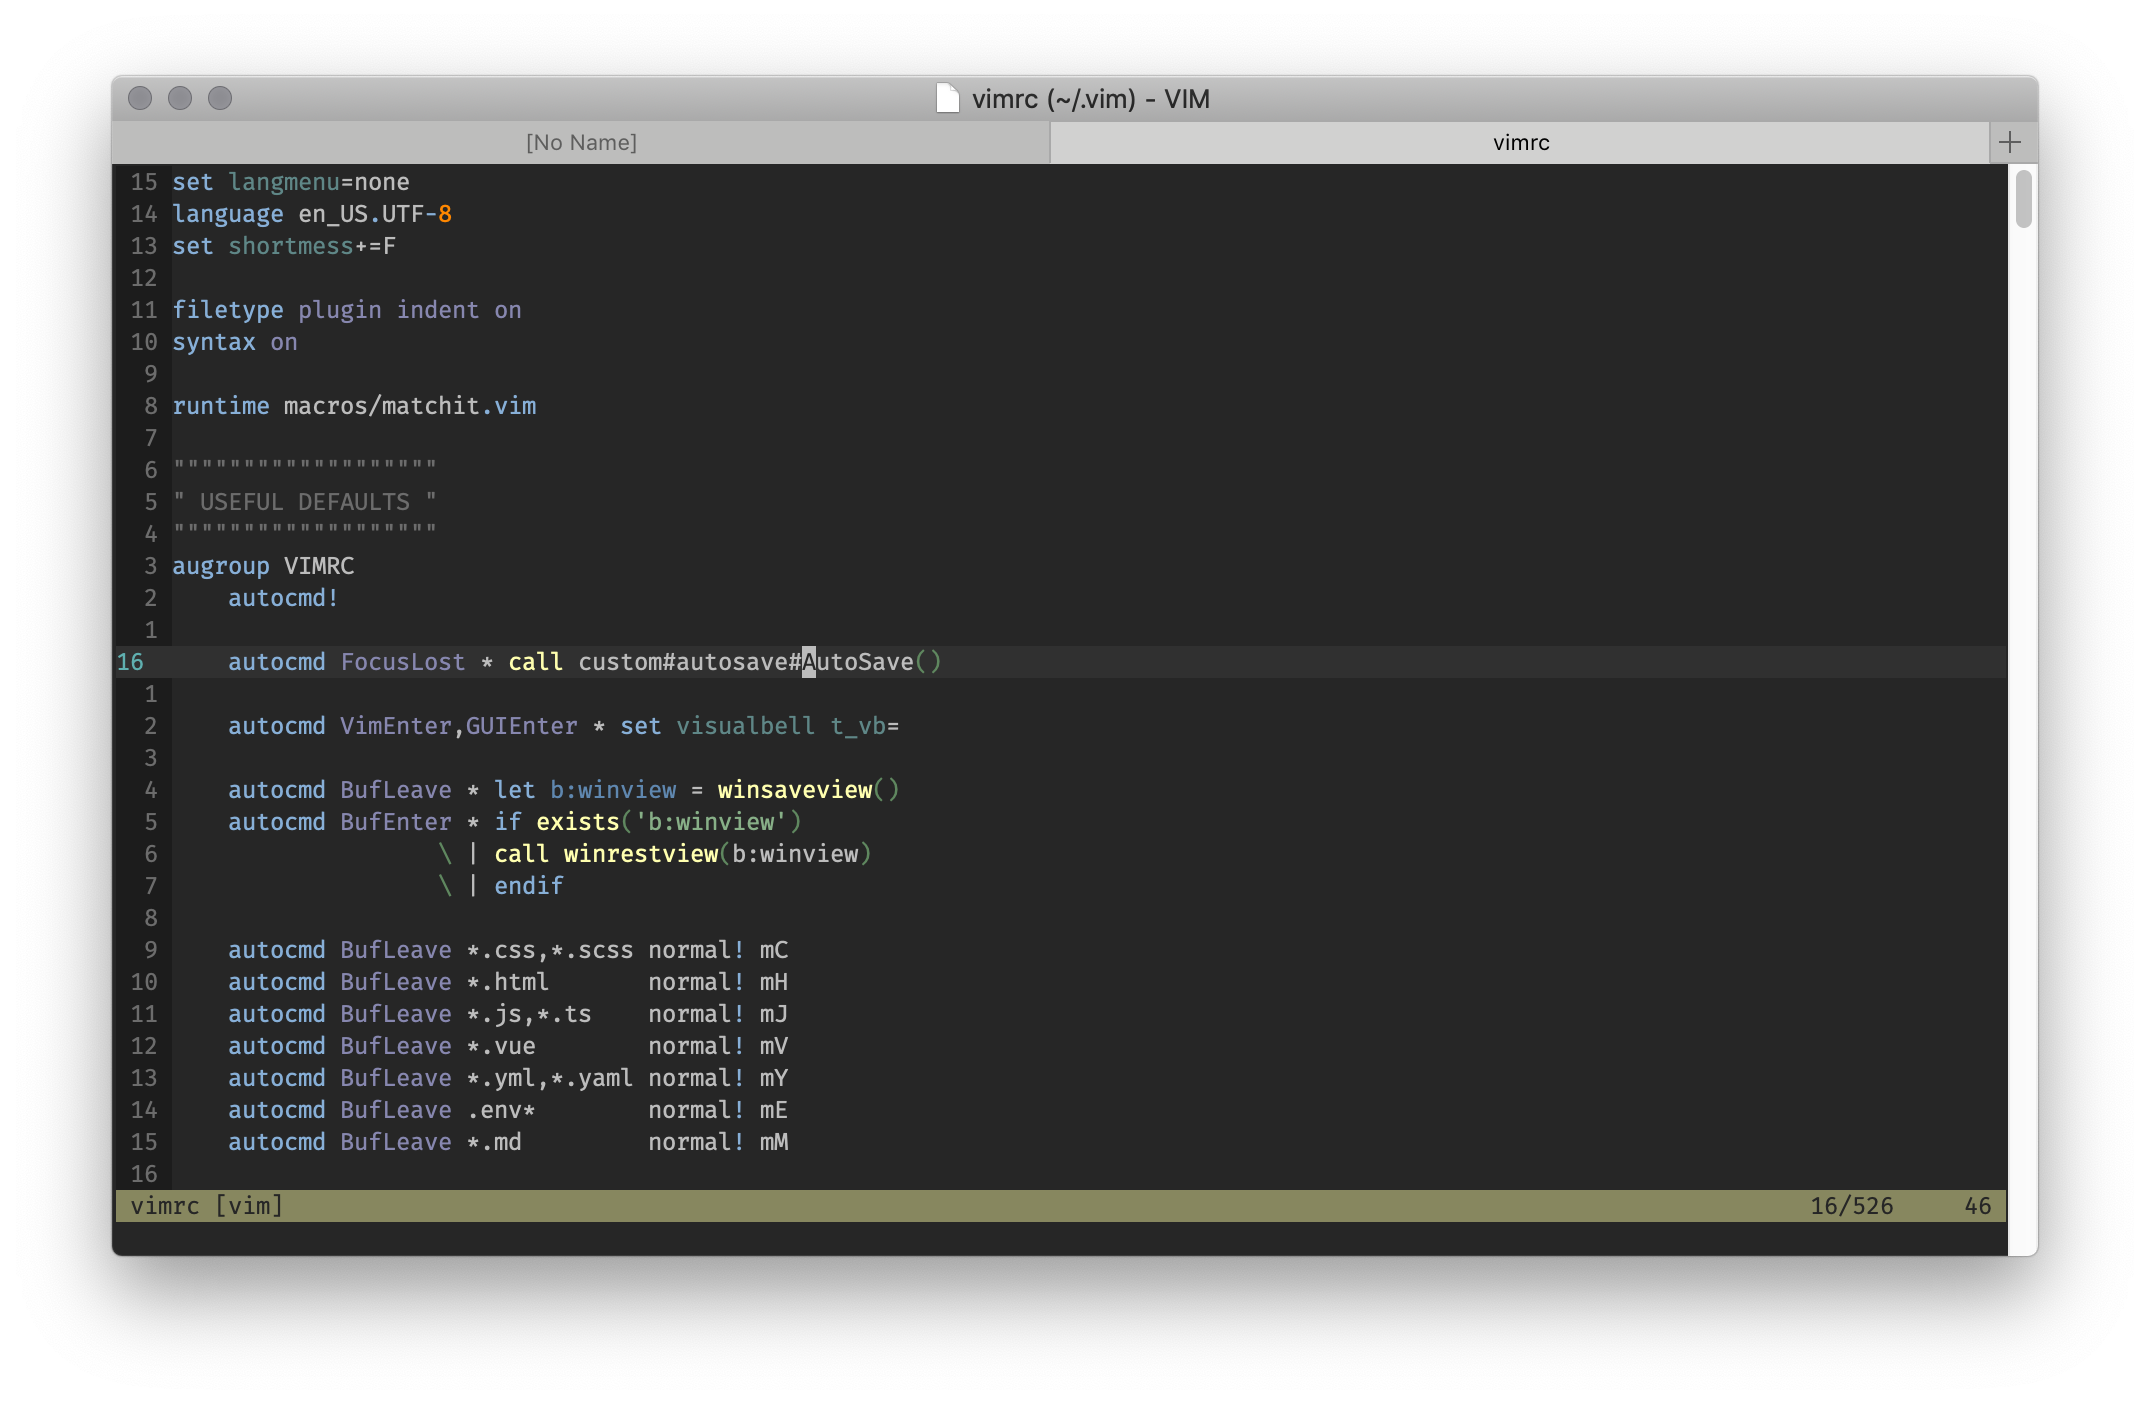Click the 'autocmd!' line

coord(283,598)
